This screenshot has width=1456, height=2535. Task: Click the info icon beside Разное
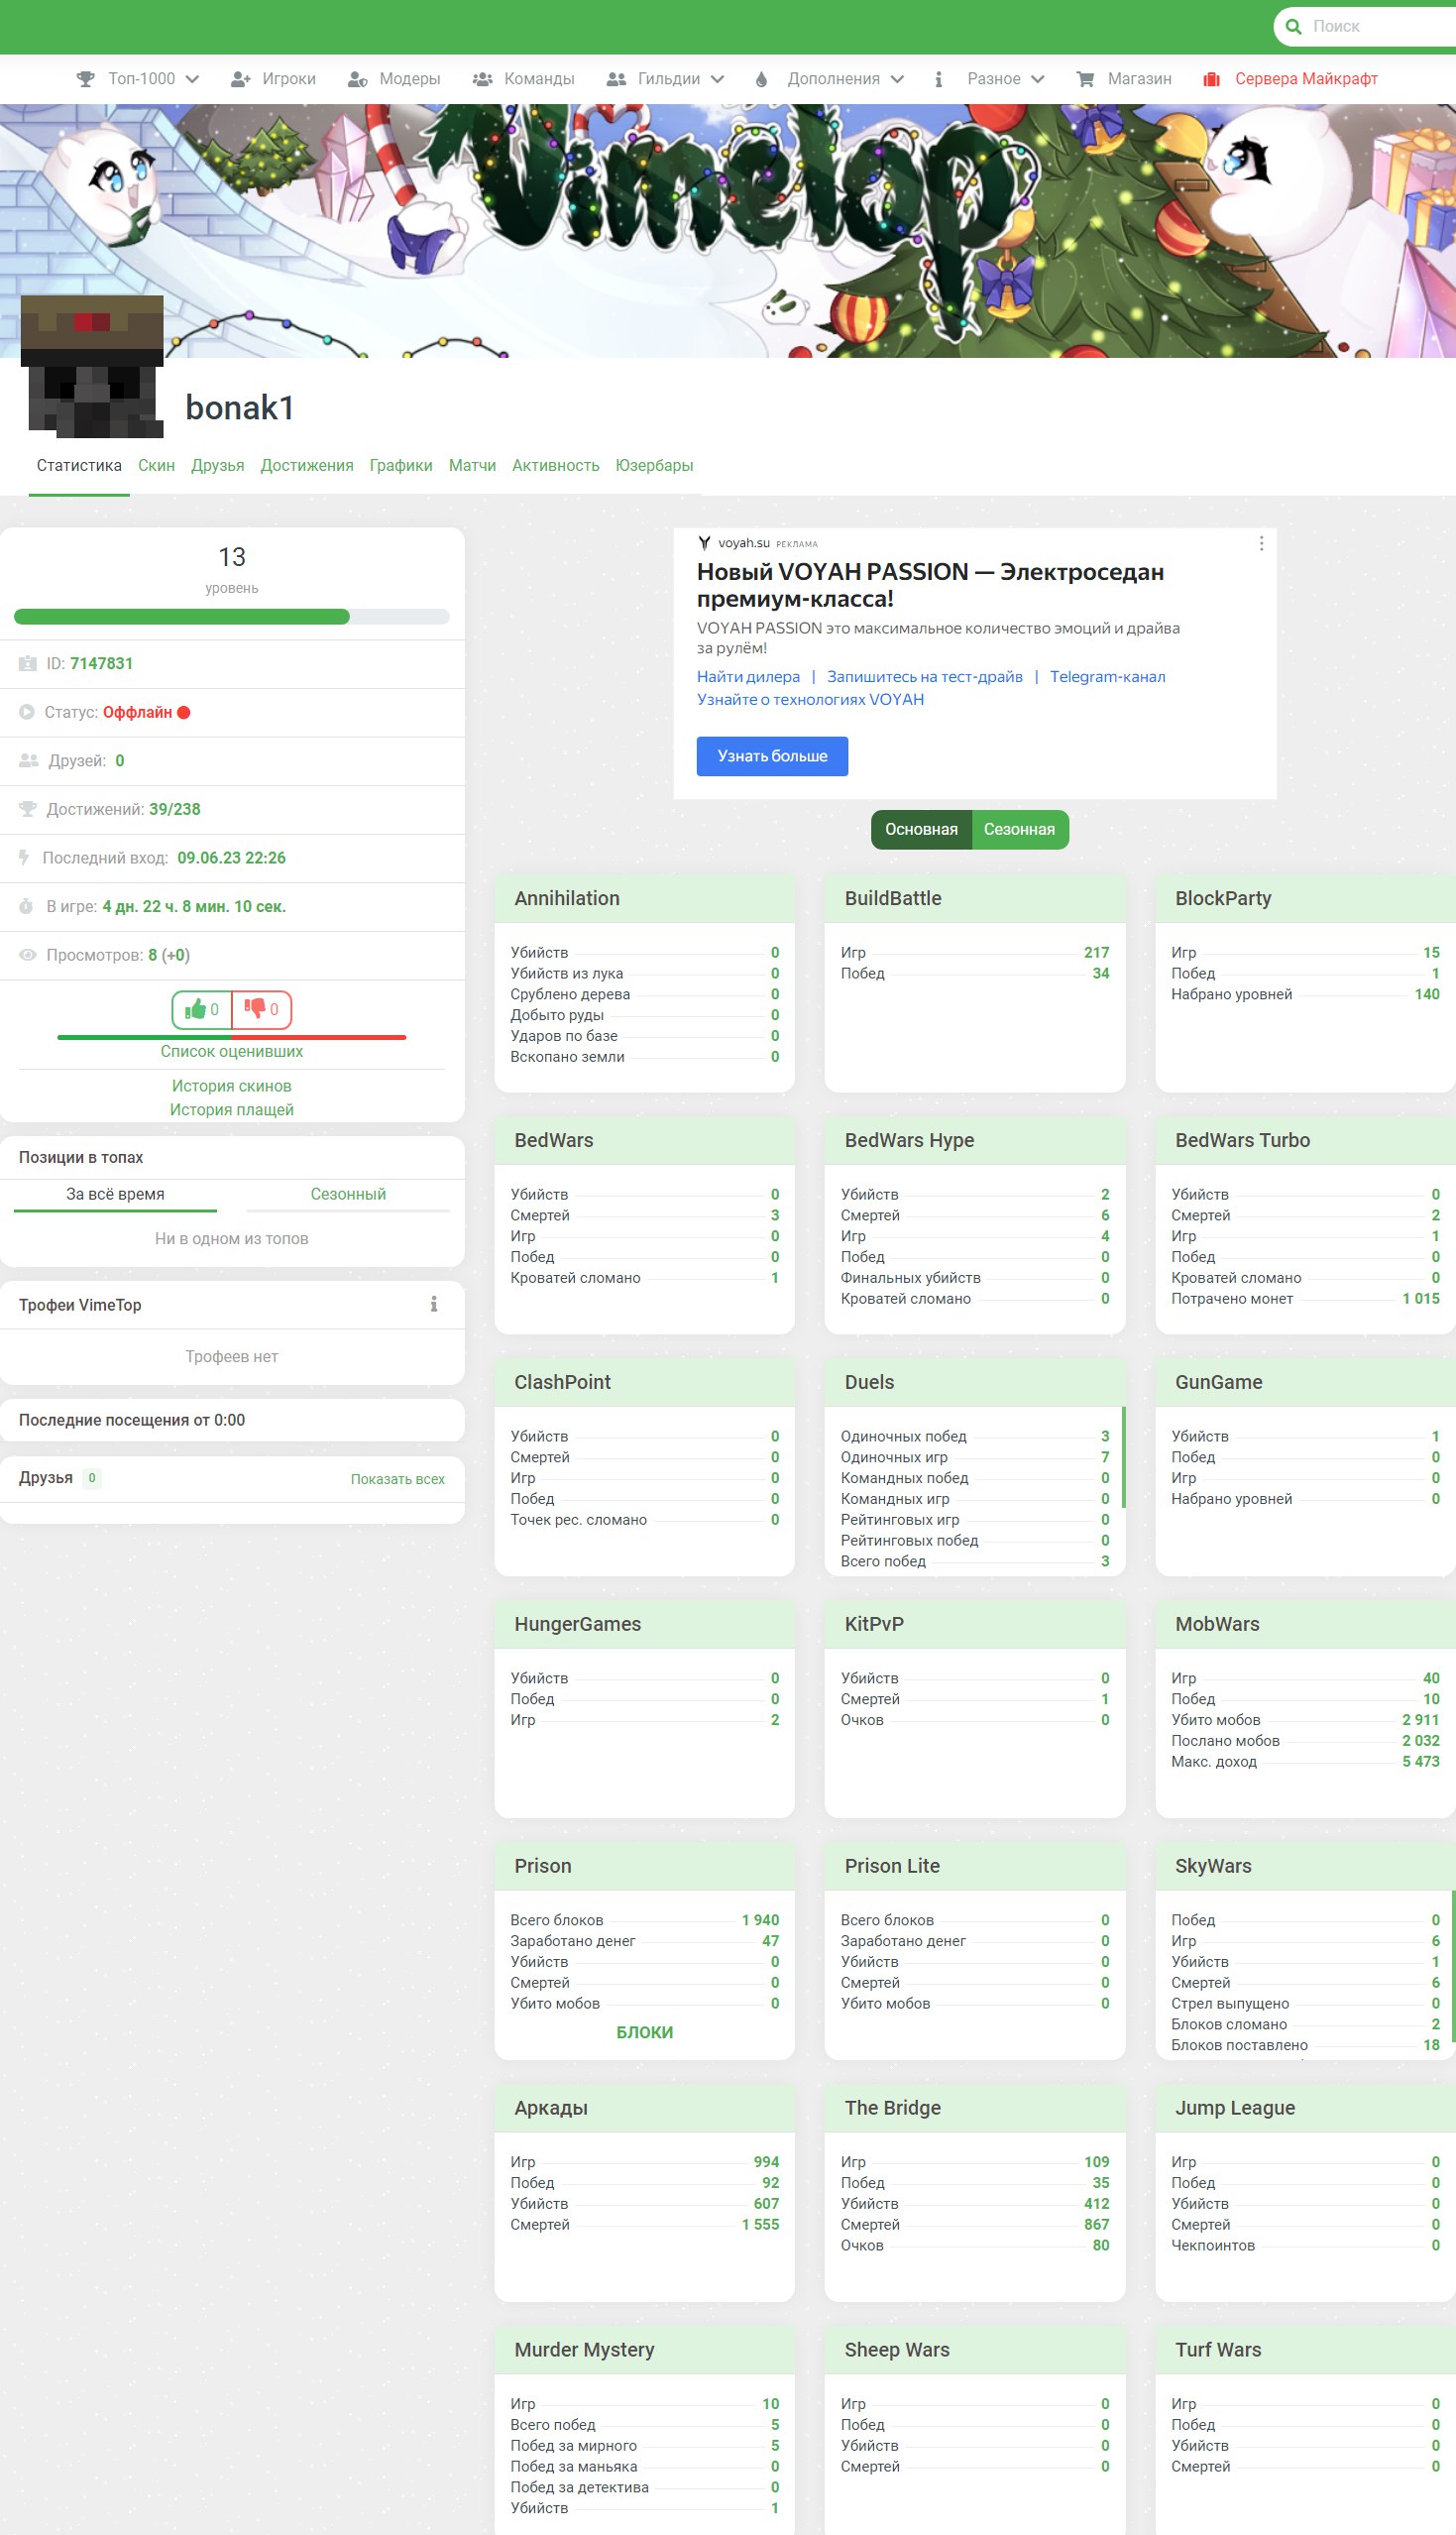(938, 79)
